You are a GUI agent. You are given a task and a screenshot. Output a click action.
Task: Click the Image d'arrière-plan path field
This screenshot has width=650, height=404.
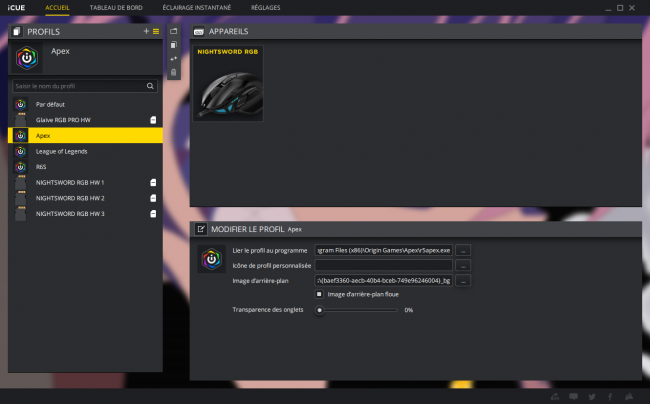[x=383, y=281]
